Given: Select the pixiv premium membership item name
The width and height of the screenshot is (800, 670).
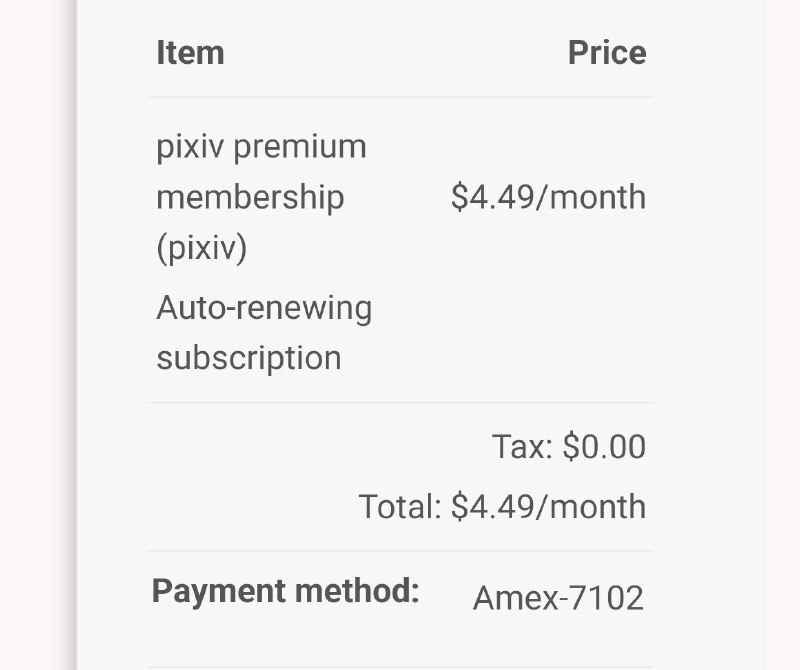Looking at the screenshot, I should click(x=261, y=197).
